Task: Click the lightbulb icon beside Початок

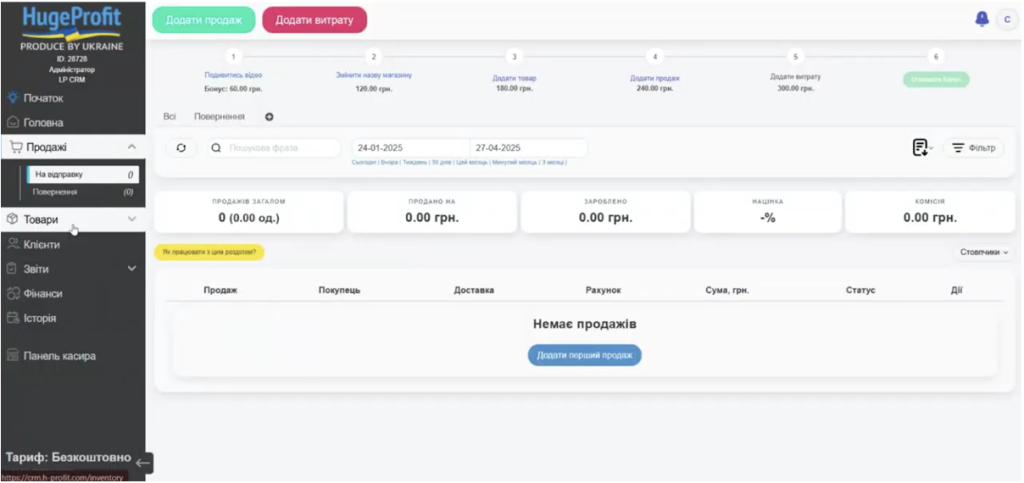Action: pos(12,98)
